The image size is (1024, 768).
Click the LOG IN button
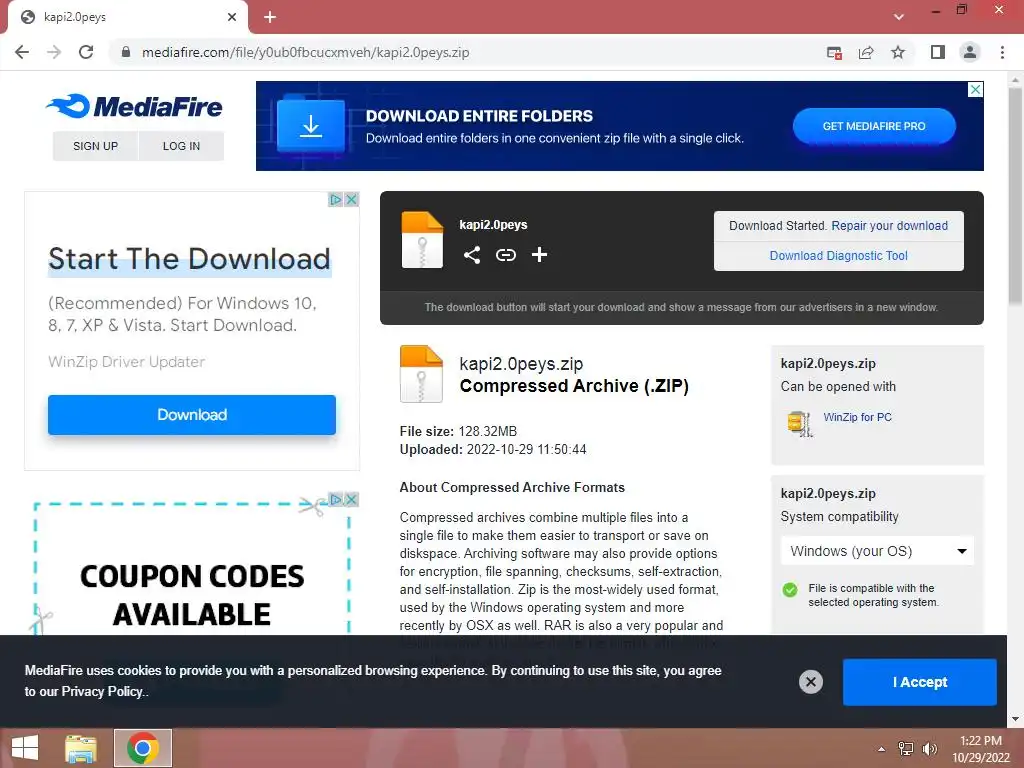182,146
